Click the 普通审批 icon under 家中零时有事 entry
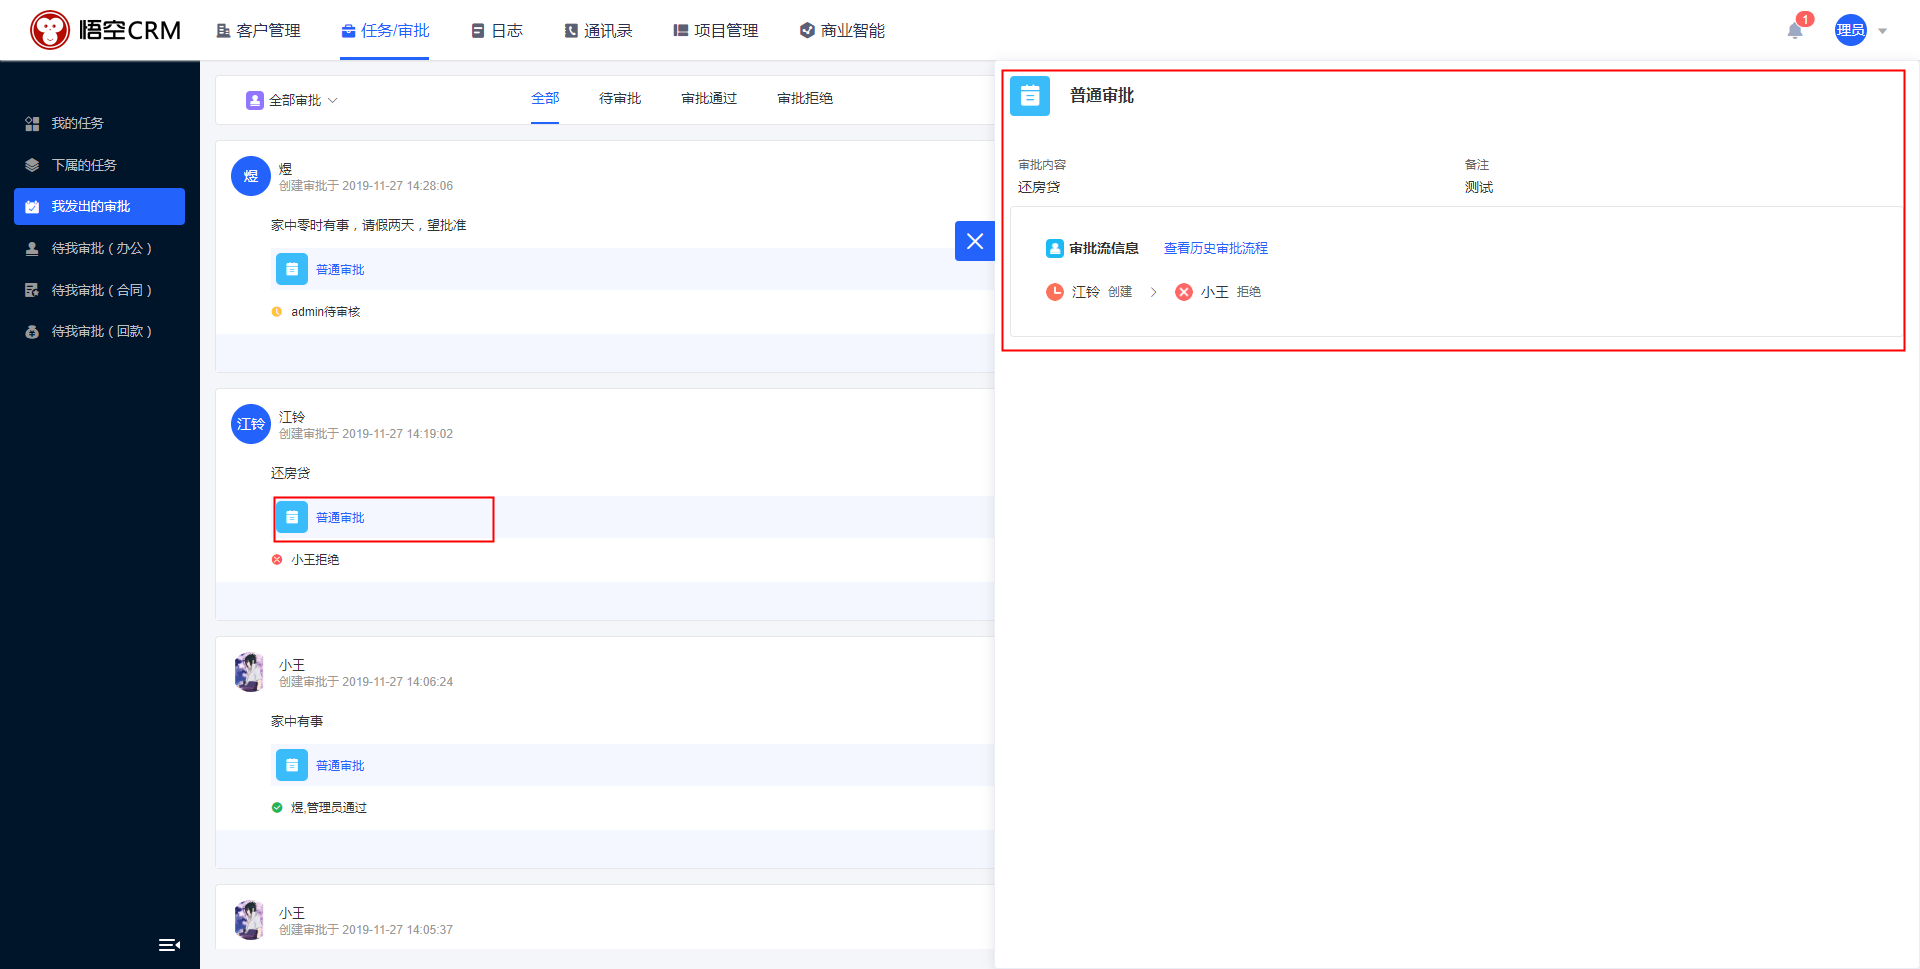The image size is (1920, 969). (x=292, y=269)
